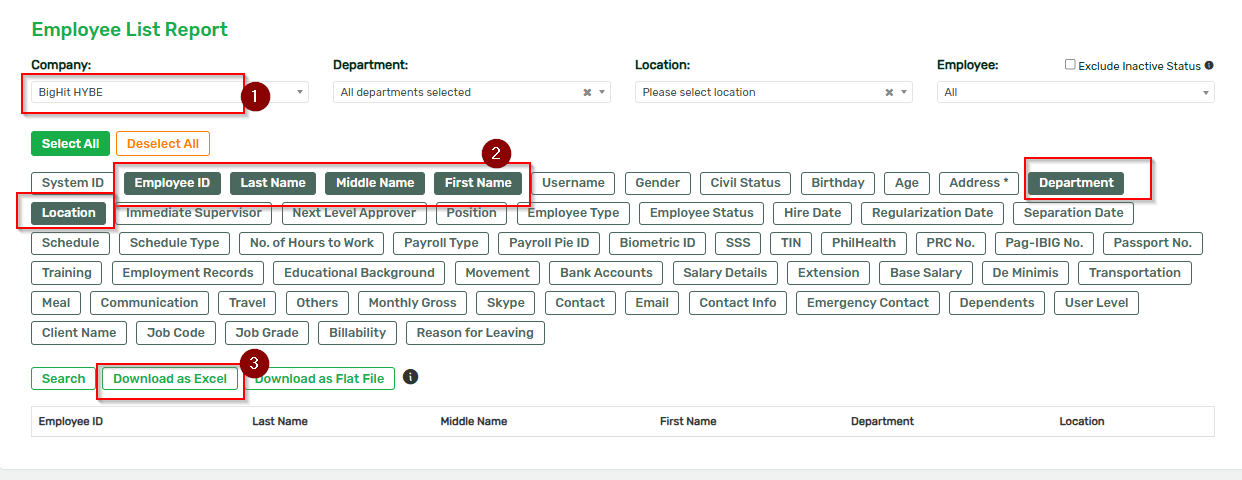Open the Company dropdown showing BigHit HYBE
1242x480 pixels.
[x=168, y=92]
